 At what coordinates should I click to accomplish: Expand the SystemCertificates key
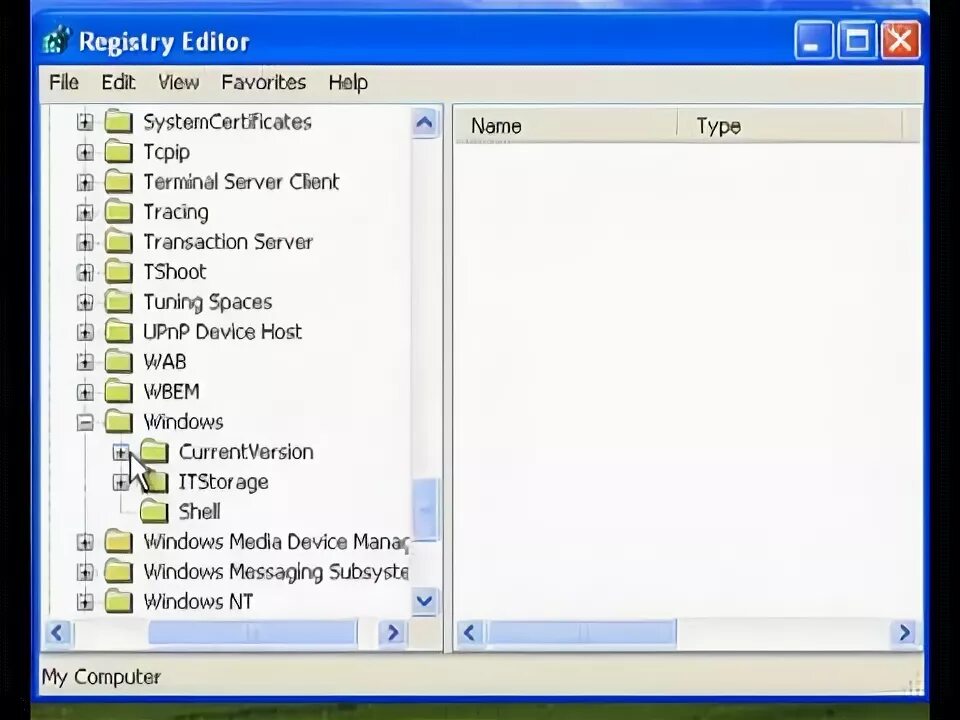coord(85,122)
